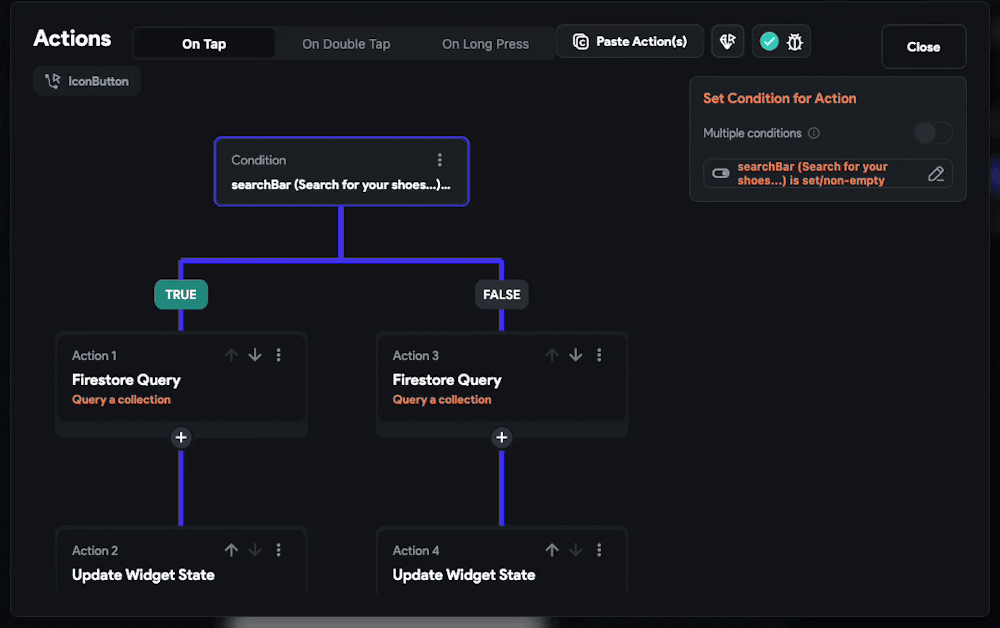
Task: Open Action 2's three-dot menu
Action: 278,549
